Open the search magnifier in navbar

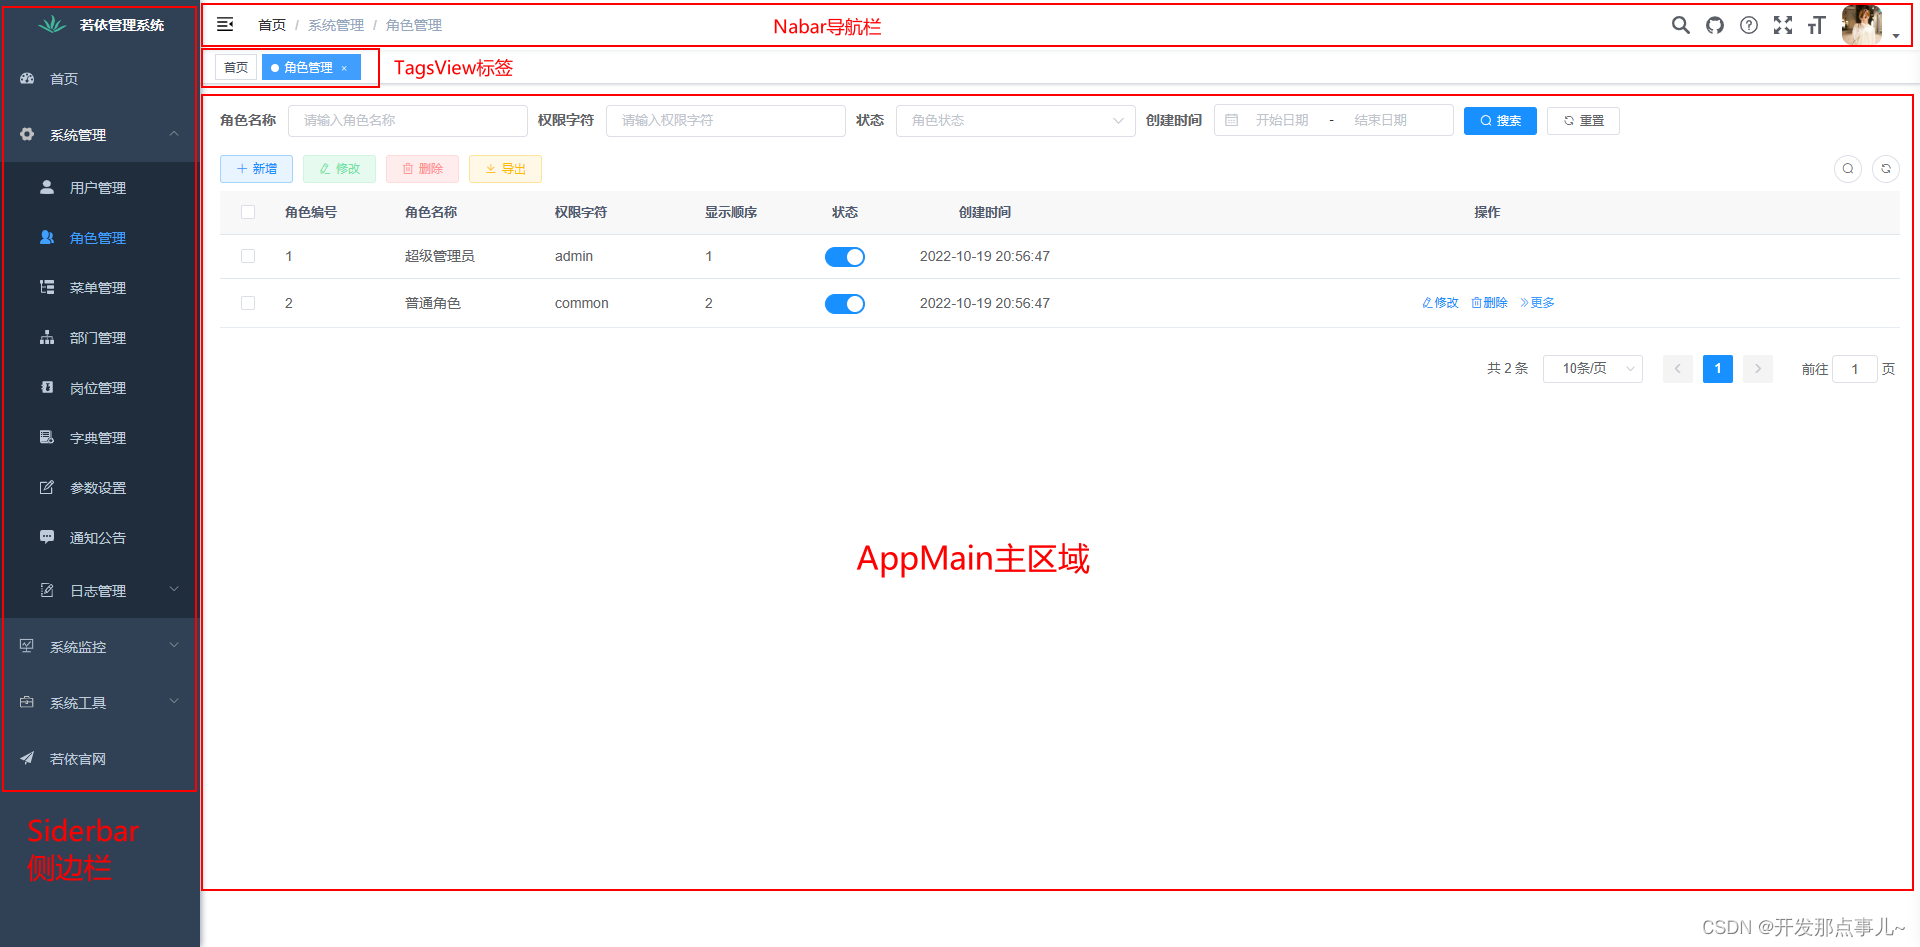tap(1680, 25)
